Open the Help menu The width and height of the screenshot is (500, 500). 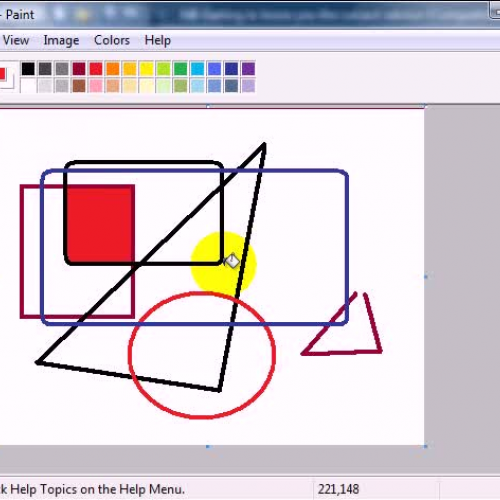coord(158,40)
